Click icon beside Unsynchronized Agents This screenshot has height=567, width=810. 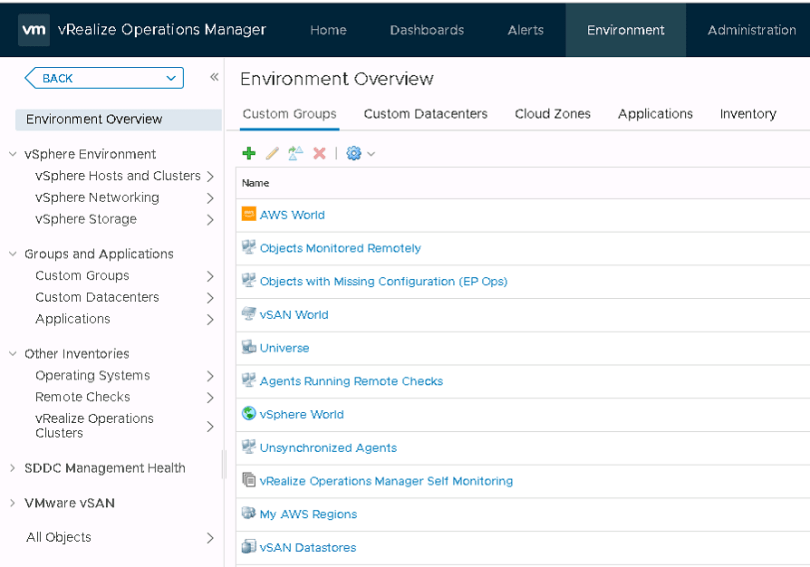[249, 447]
